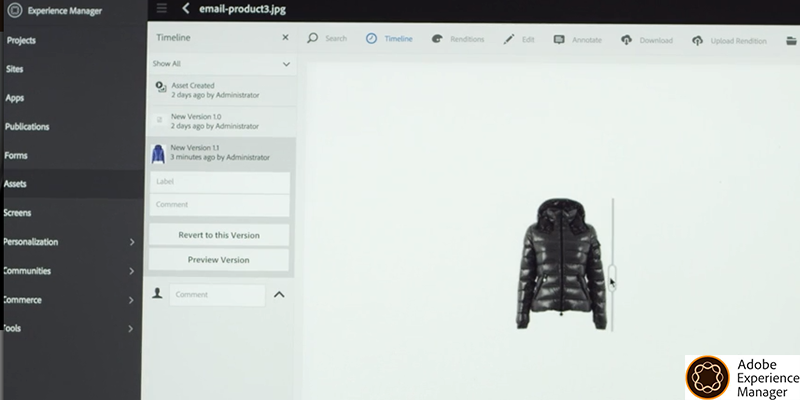The image size is (800, 400).
Task: Click the Search magnifier icon
Action: [x=313, y=39]
